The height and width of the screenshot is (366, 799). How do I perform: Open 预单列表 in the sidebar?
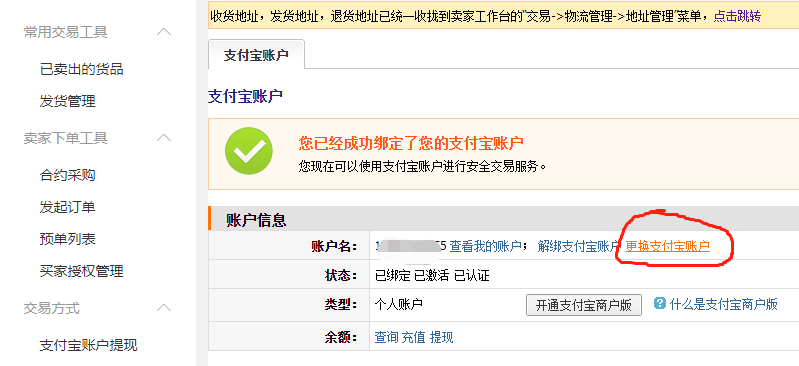pos(67,239)
